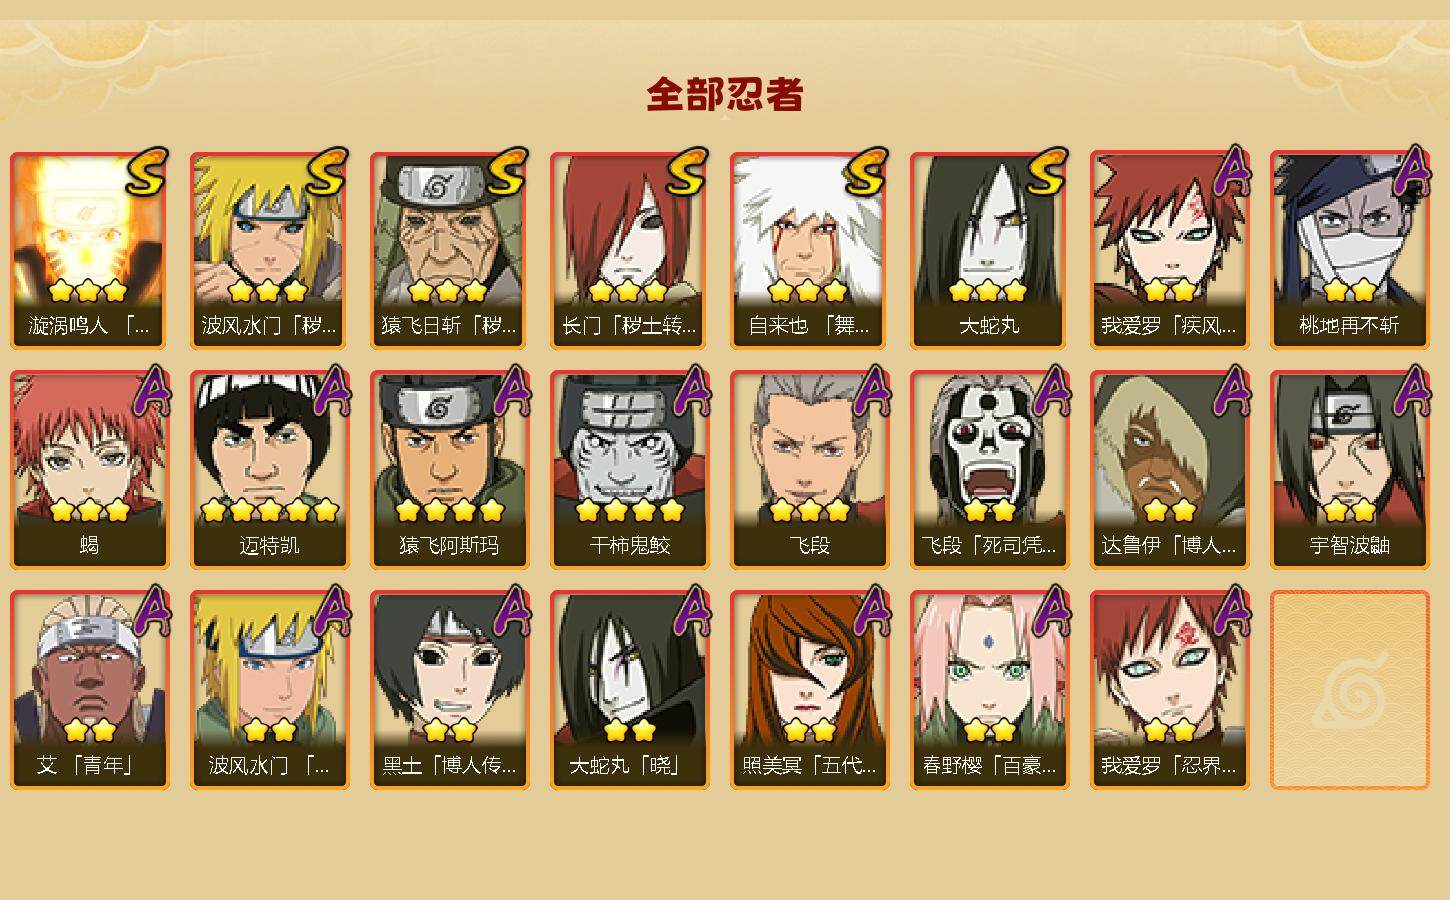The height and width of the screenshot is (900, 1450).
Task: Click the A rank badge on 照美冥
Action: tap(871, 612)
